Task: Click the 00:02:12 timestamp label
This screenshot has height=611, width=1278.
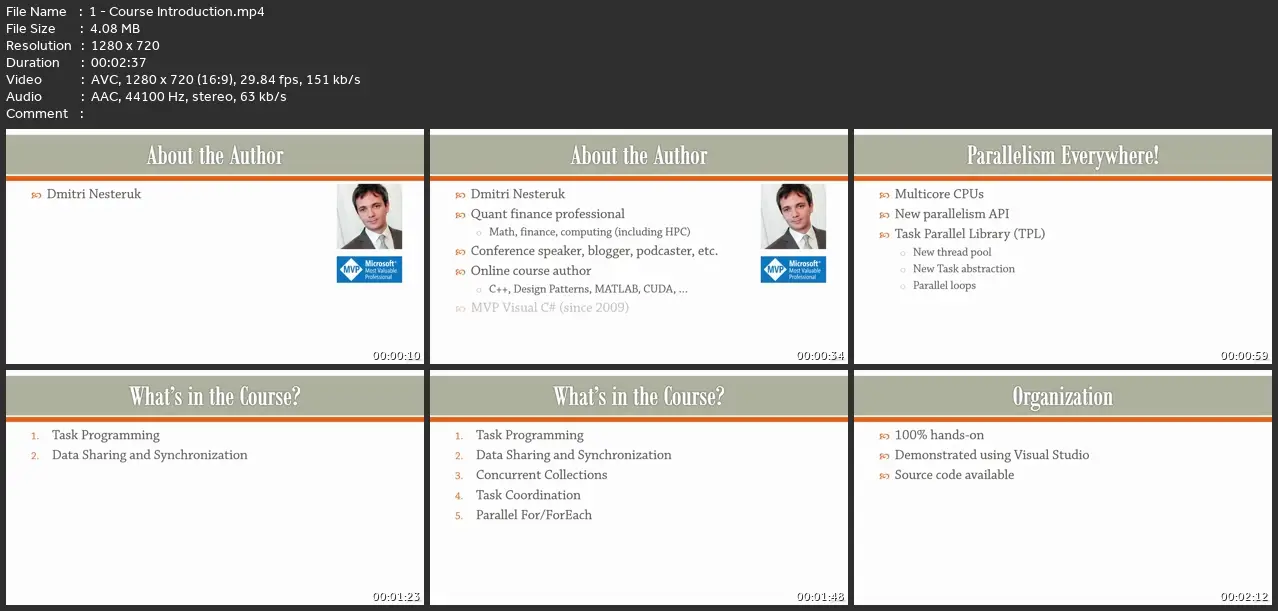Action: click(1245, 597)
